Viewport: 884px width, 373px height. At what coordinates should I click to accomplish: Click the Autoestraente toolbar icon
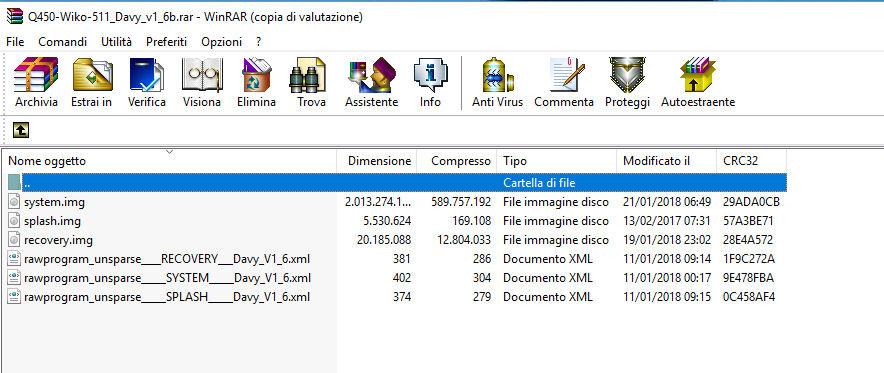(697, 74)
